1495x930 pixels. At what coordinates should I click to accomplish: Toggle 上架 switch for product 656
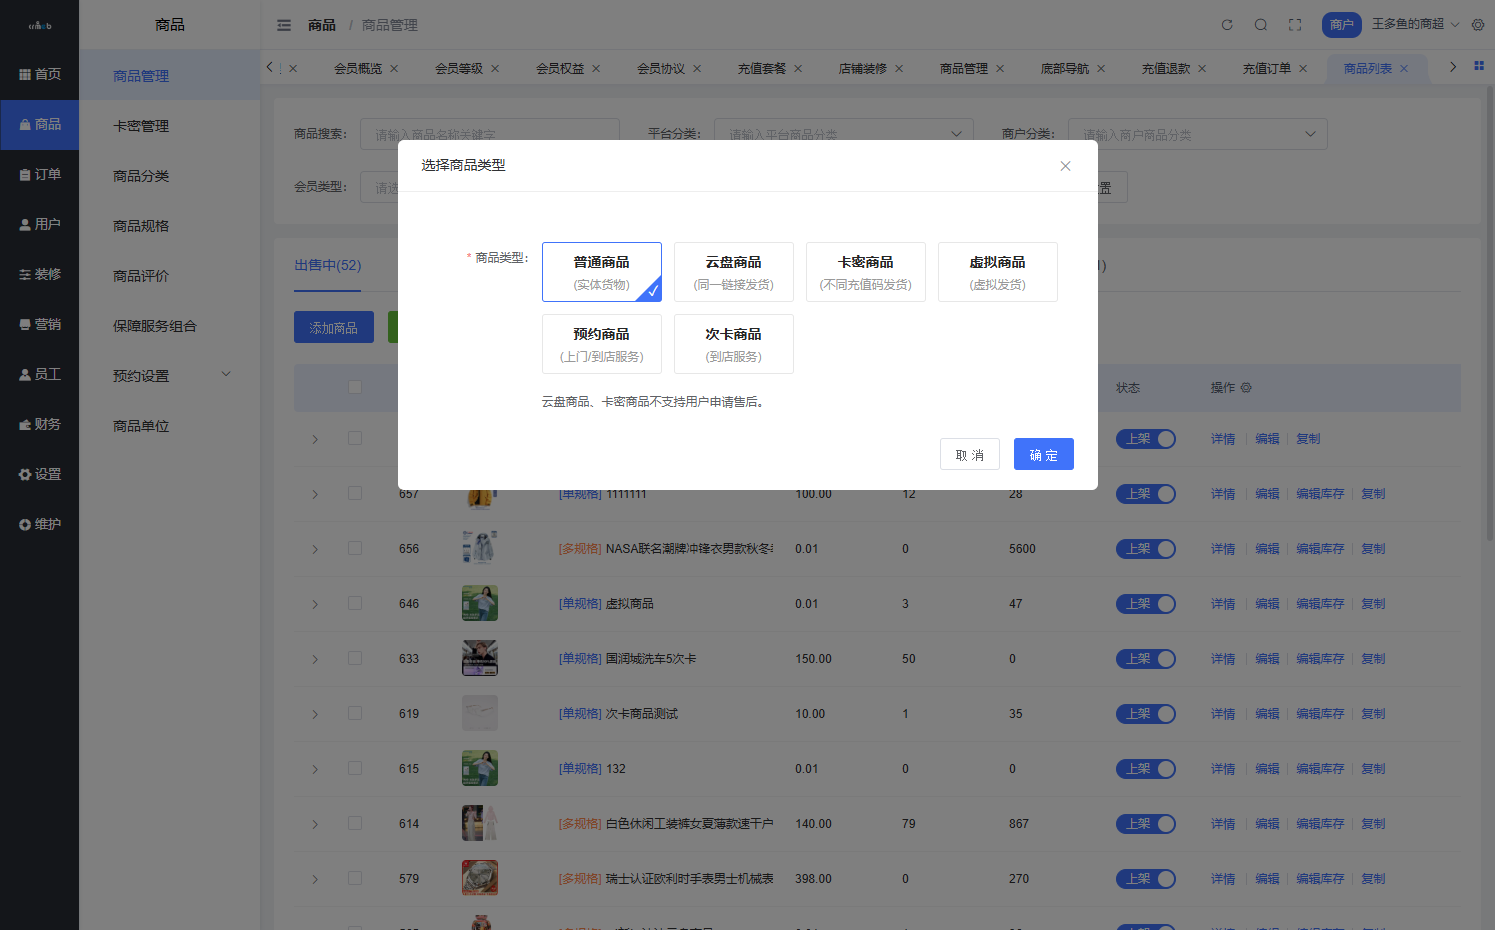click(1145, 549)
